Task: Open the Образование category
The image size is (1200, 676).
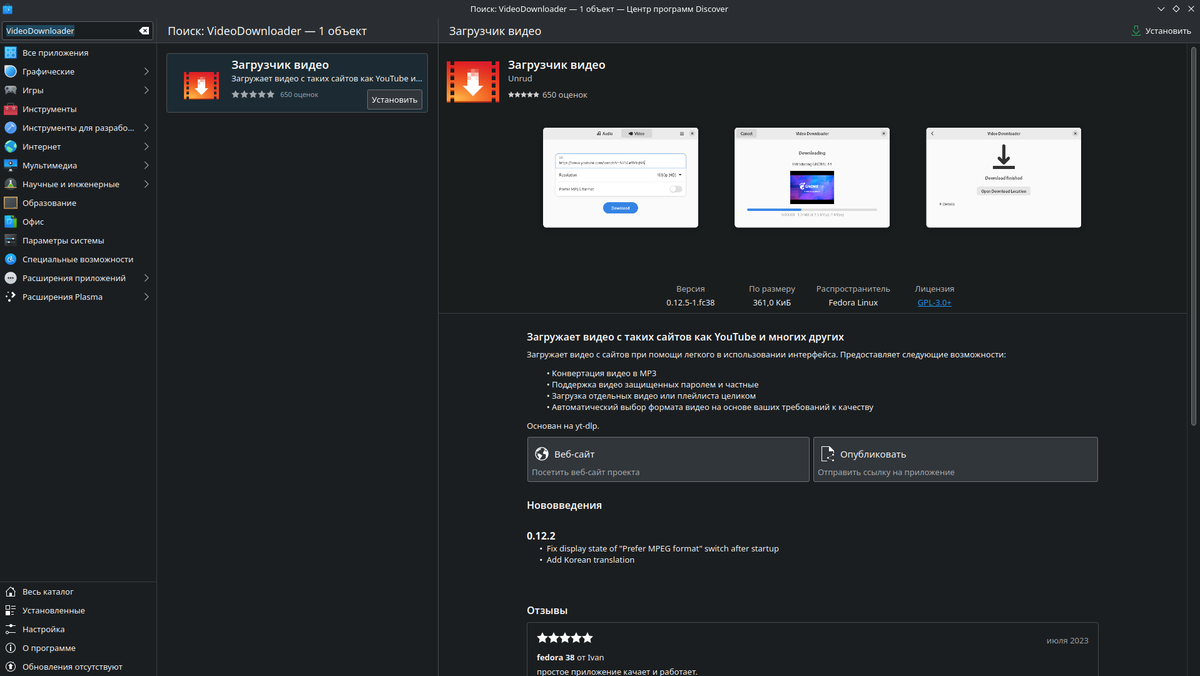Action: [78, 203]
